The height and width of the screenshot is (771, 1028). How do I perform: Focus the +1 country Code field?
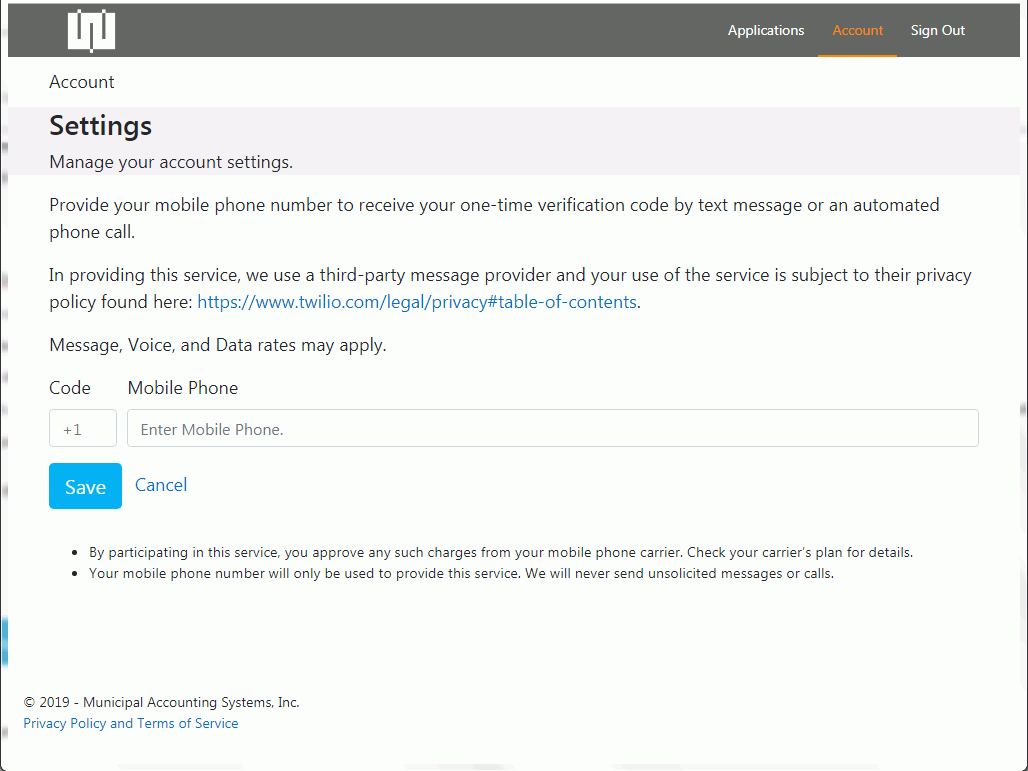[x=83, y=428]
